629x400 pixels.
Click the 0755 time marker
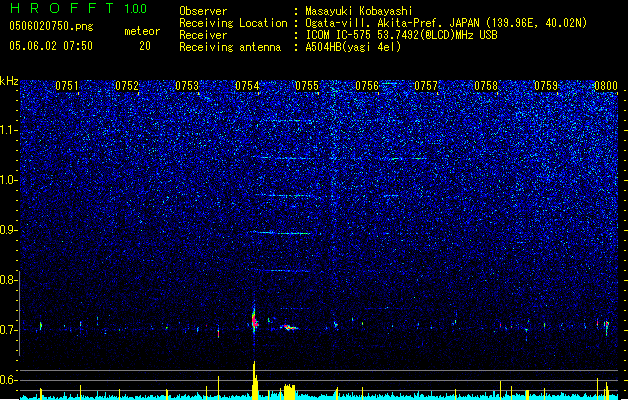(x=307, y=86)
